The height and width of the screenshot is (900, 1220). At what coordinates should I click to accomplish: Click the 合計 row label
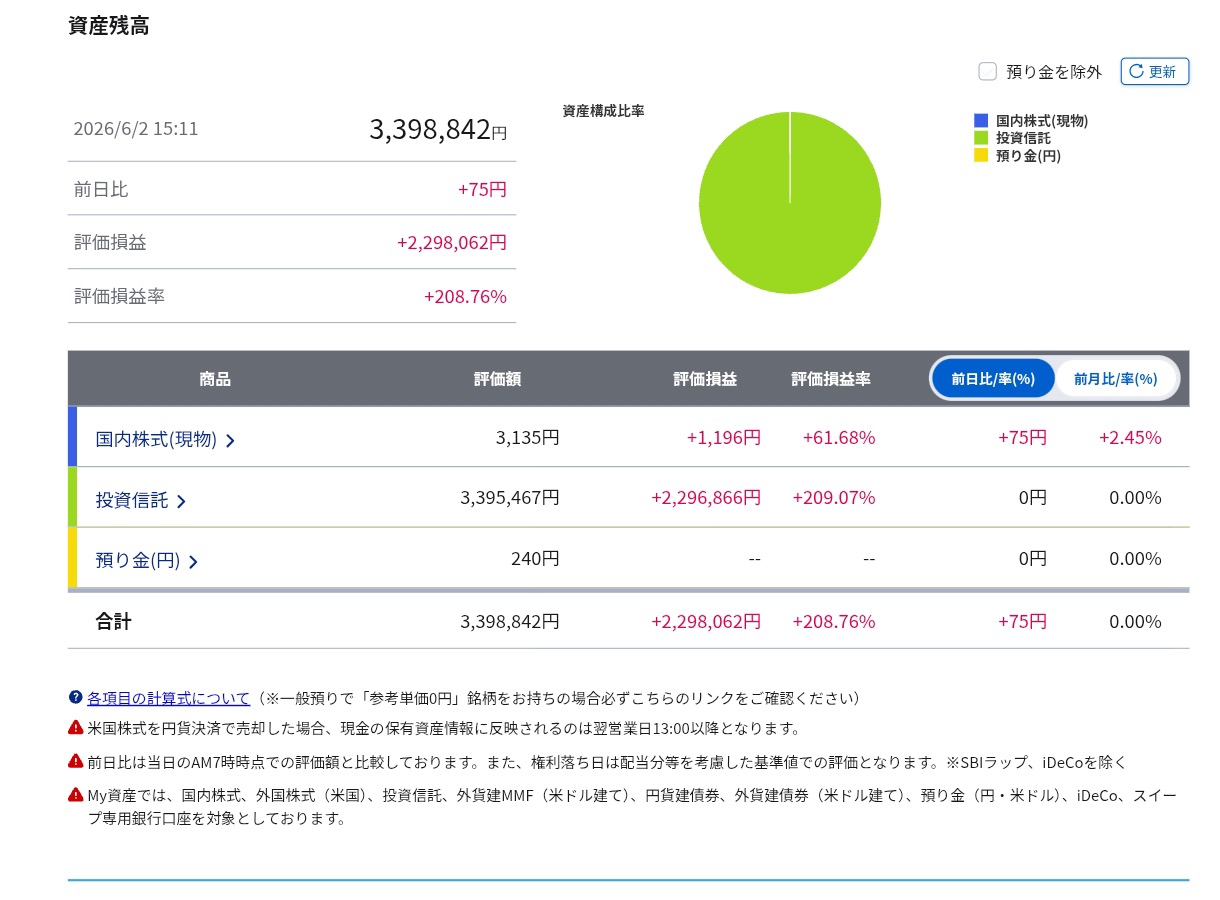(x=114, y=621)
